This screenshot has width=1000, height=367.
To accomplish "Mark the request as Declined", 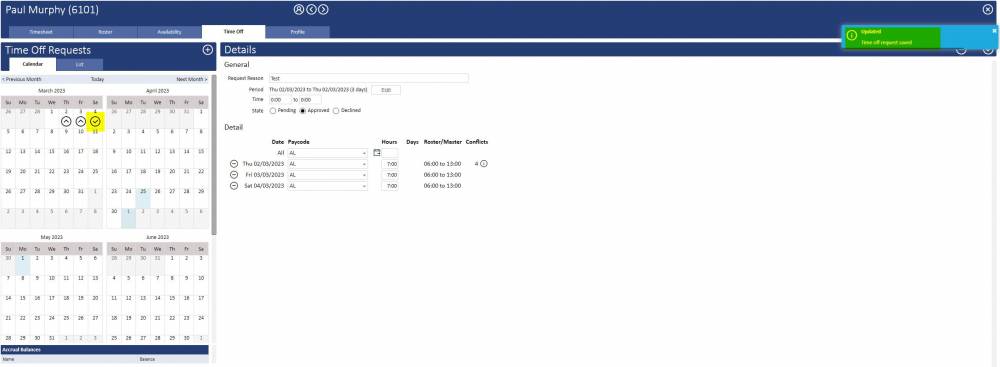I will pyautogui.click(x=336, y=110).
